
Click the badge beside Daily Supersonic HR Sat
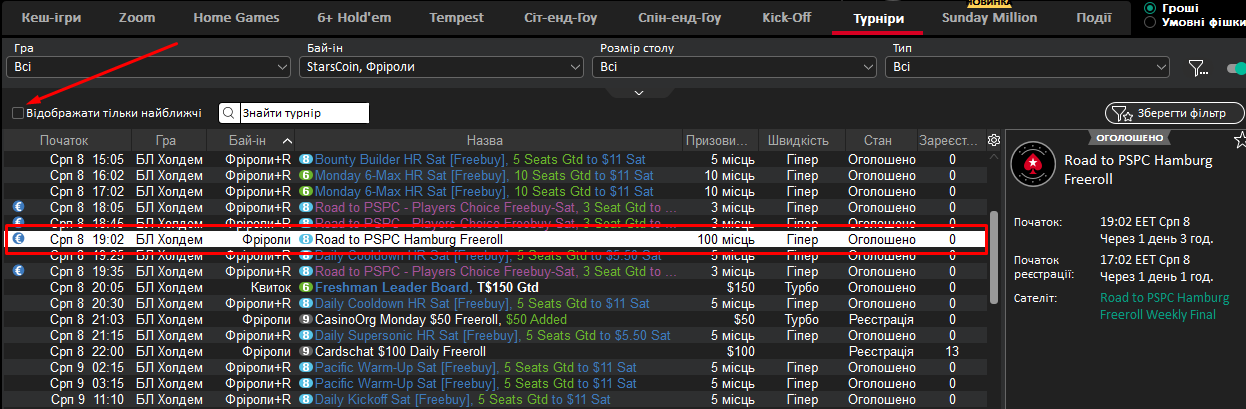click(306, 335)
